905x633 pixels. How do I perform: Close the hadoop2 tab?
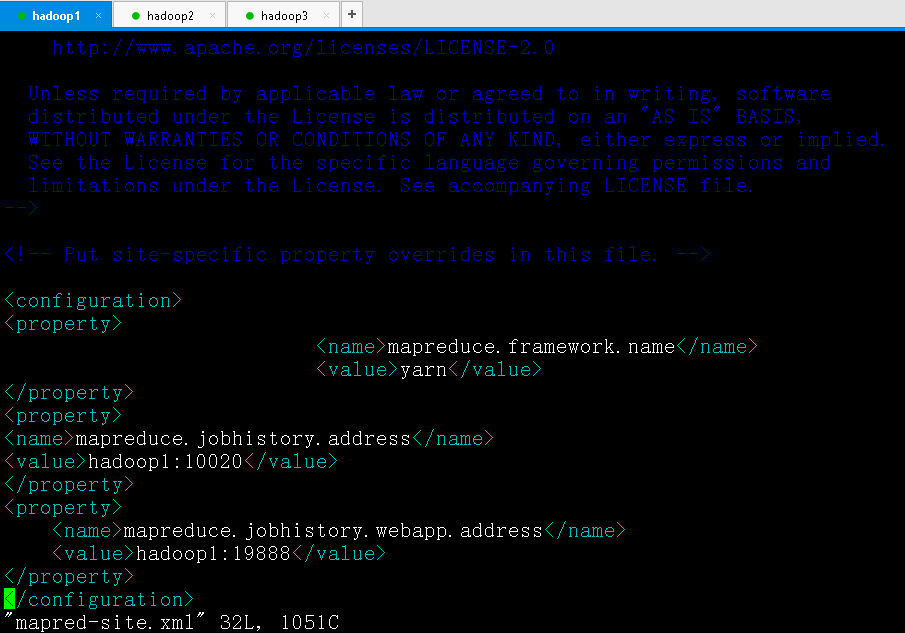point(212,16)
